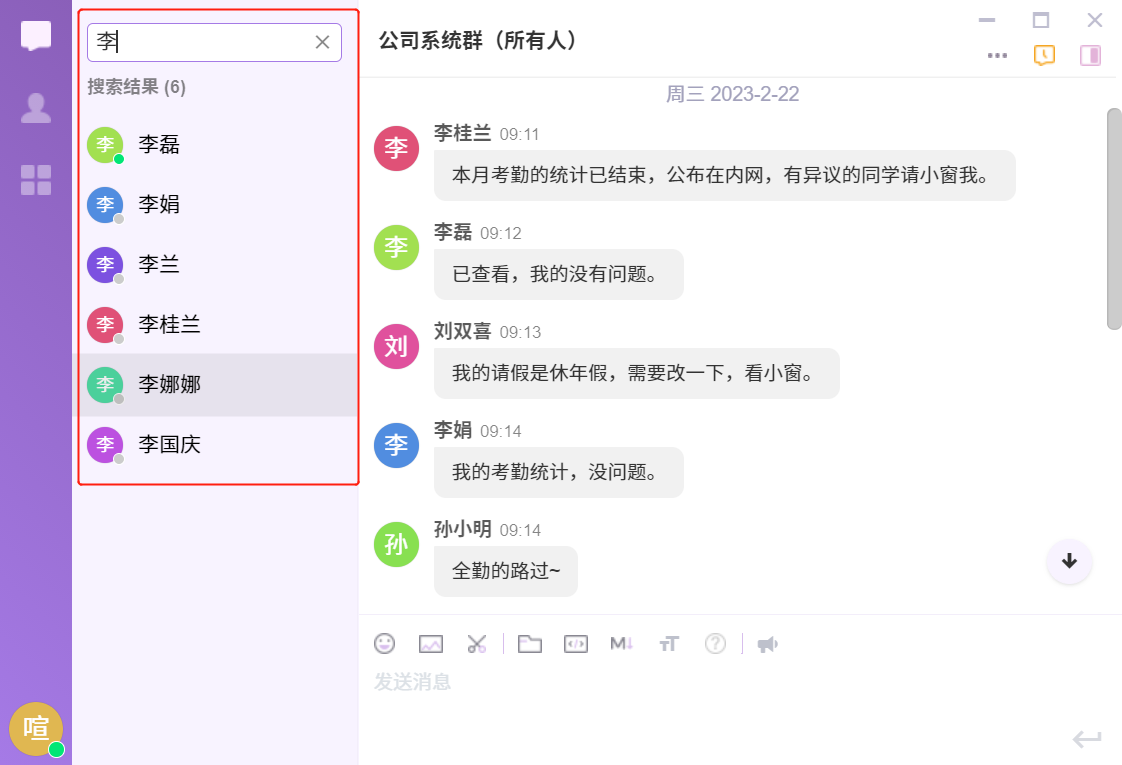Open user avatar status menu
Image resolution: width=1122 pixels, height=765 pixels.
(36, 729)
